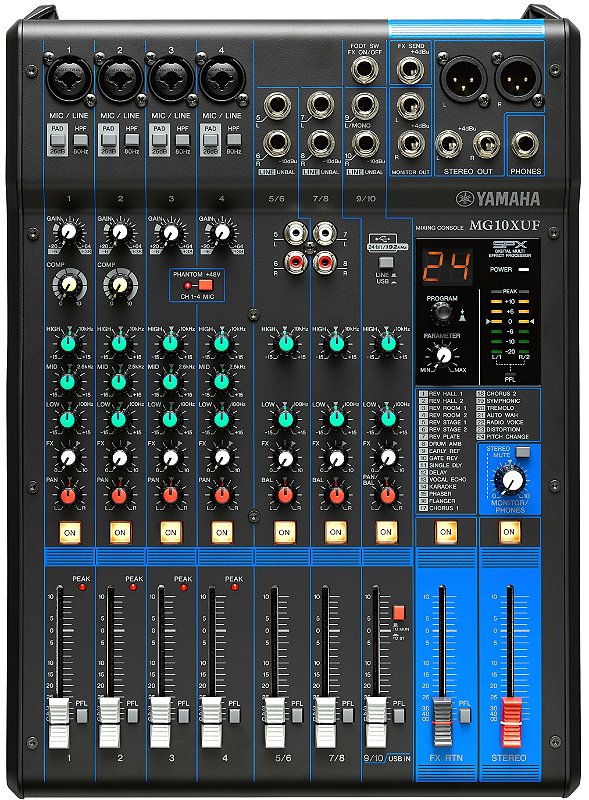Click the channel 1 HIGH EQ knob
This screenshot has width=589, height=800.
click(x=68, y=343)
